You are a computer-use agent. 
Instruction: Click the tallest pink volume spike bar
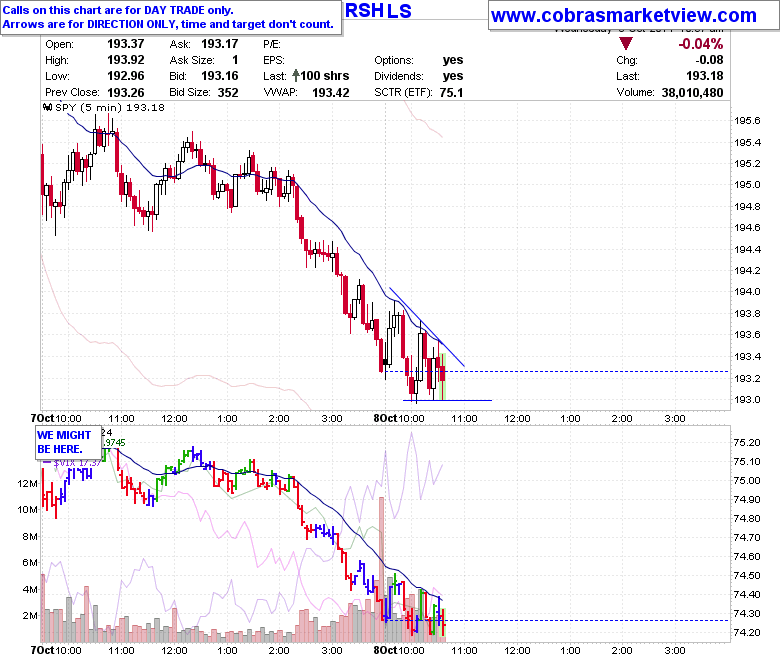[382, 569]
